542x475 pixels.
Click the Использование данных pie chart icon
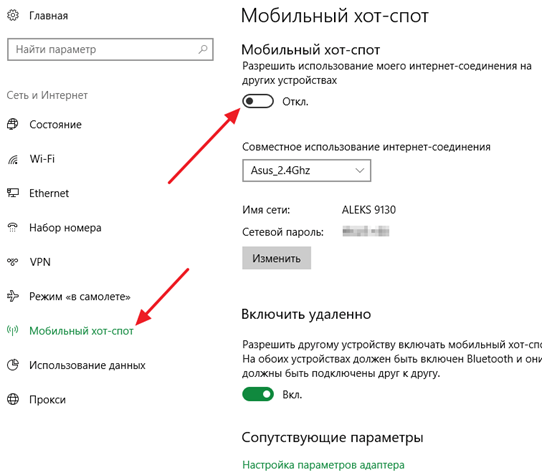tap(13, 365)
